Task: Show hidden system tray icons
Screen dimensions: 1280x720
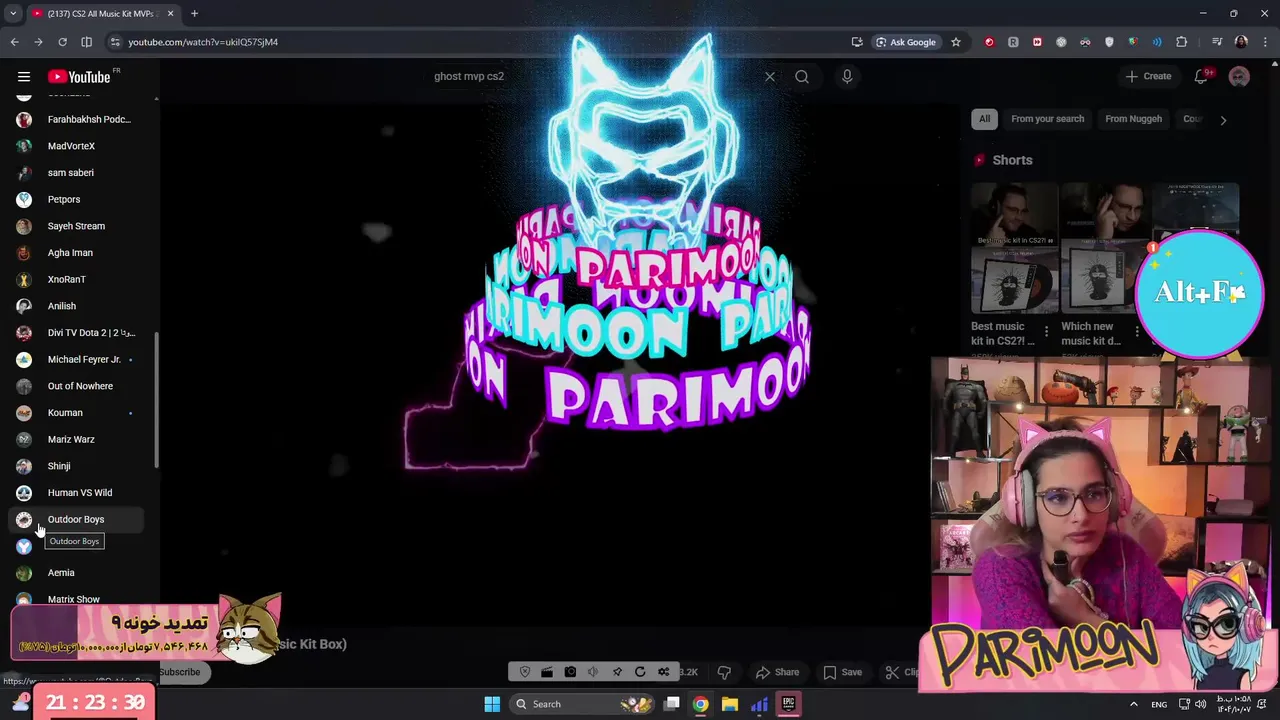Action: point(1133,704)
